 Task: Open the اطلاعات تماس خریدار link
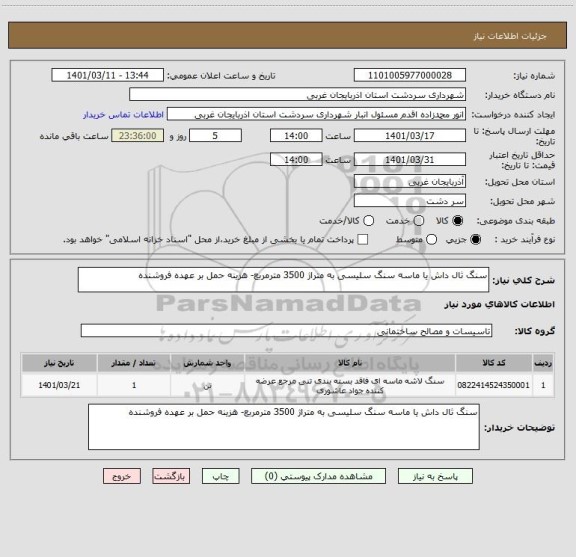click(123, 115)
